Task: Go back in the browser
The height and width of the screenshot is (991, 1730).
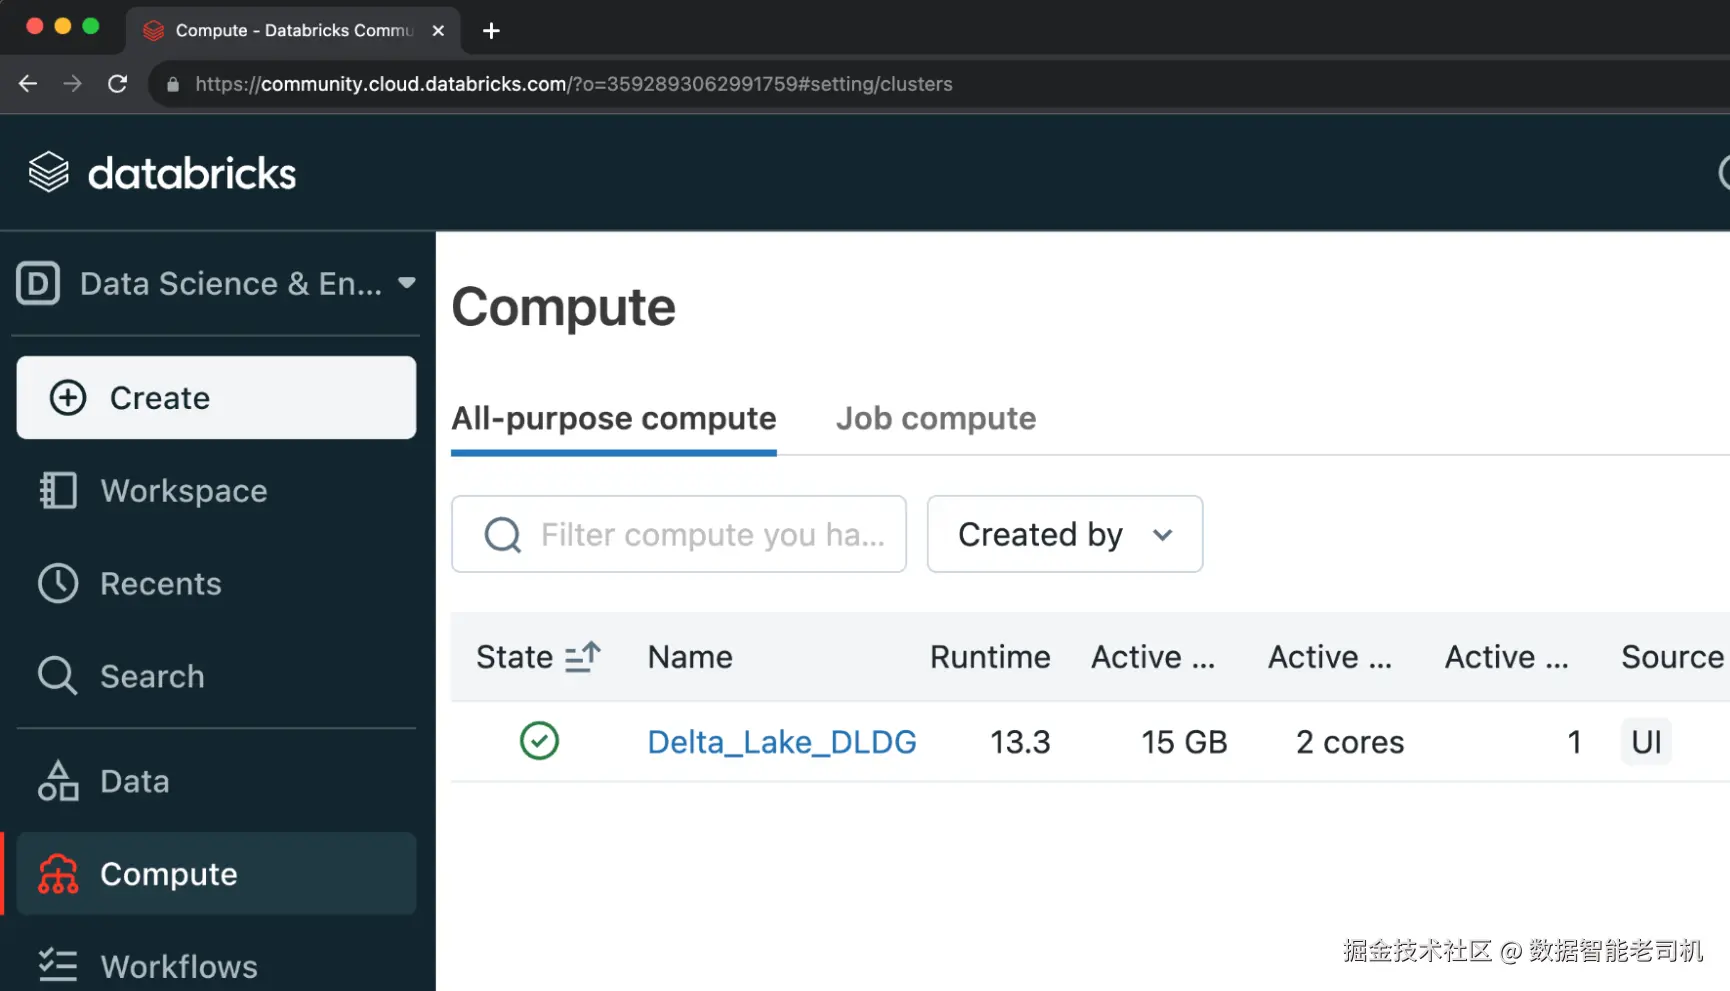Action: click(28, 84)
